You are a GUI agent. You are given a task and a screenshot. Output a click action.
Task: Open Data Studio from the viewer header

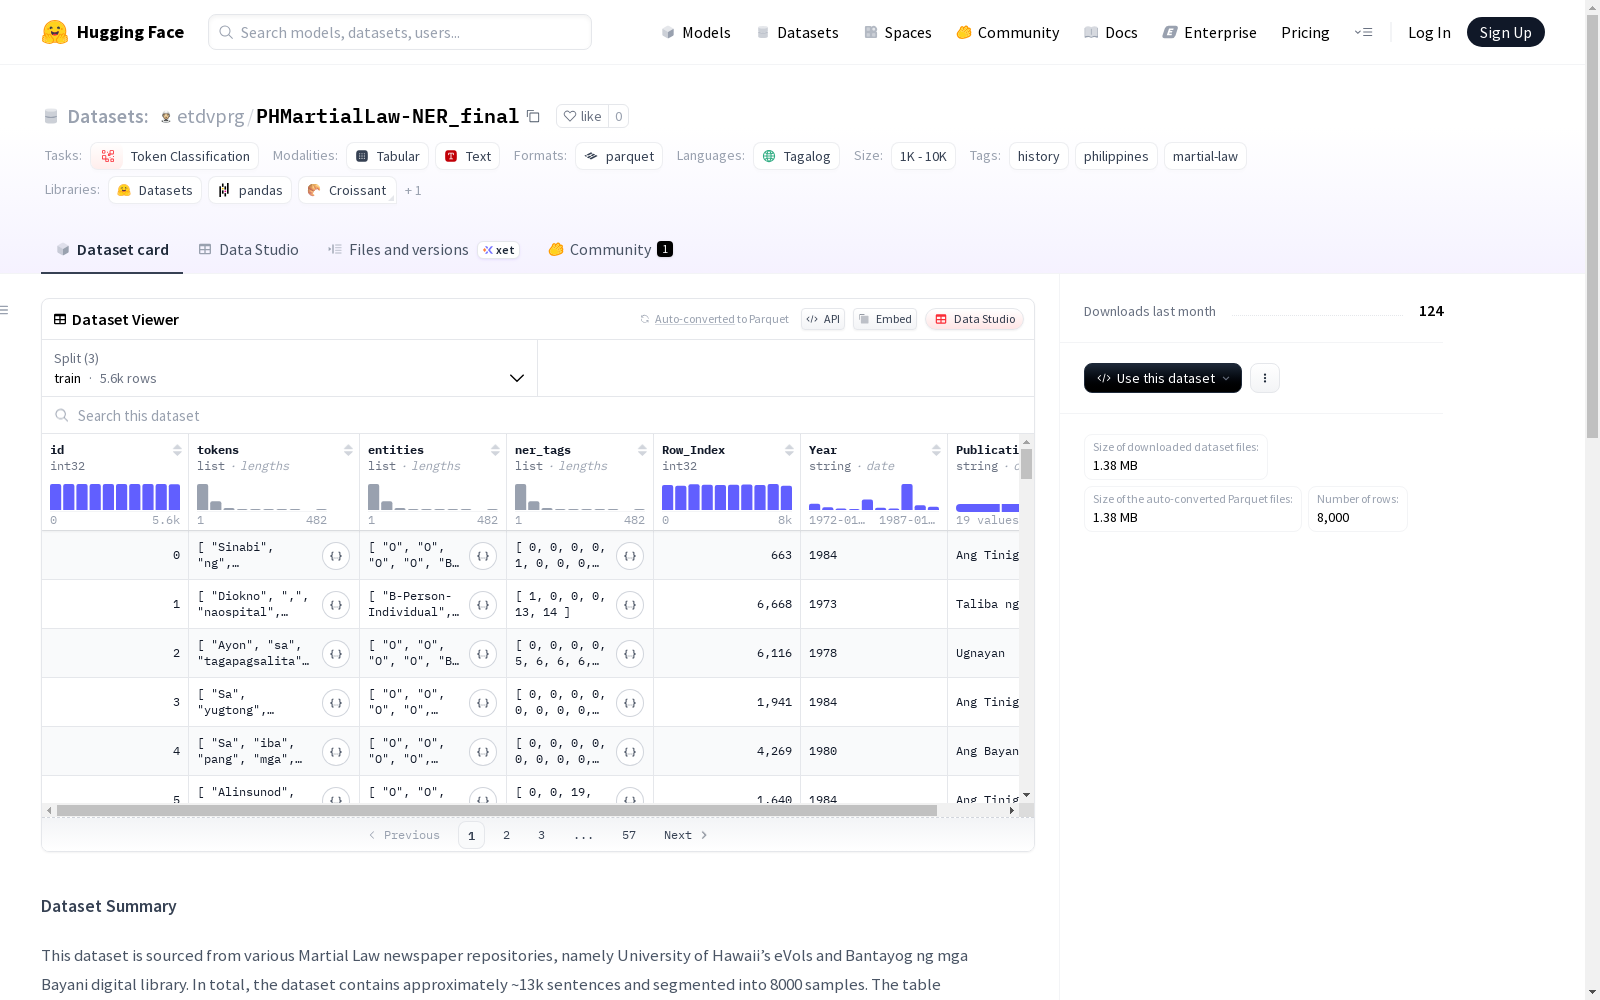[975, 319]
